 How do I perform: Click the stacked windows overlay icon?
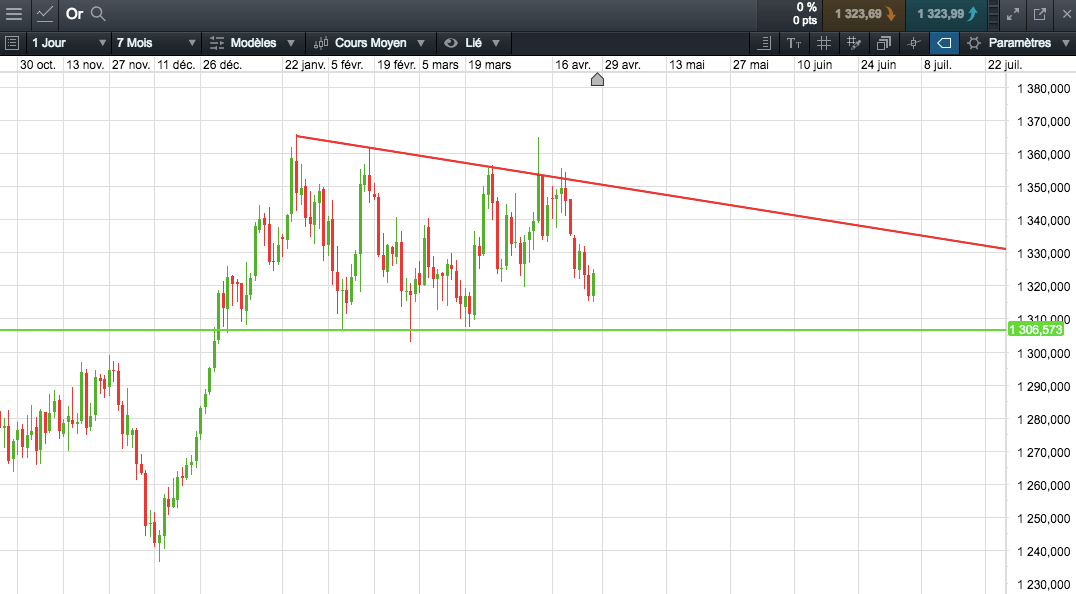884,43
